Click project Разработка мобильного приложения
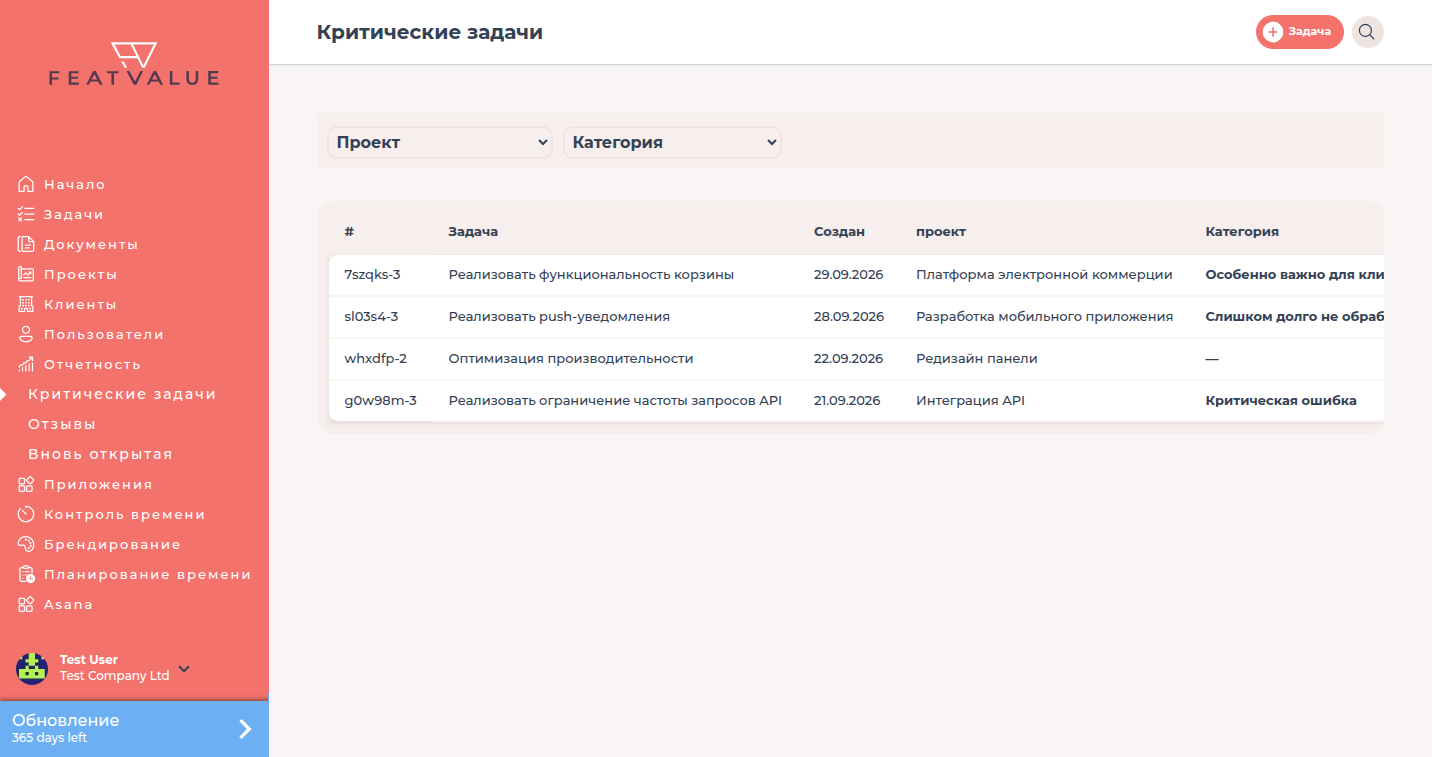 coord(1044,316)
